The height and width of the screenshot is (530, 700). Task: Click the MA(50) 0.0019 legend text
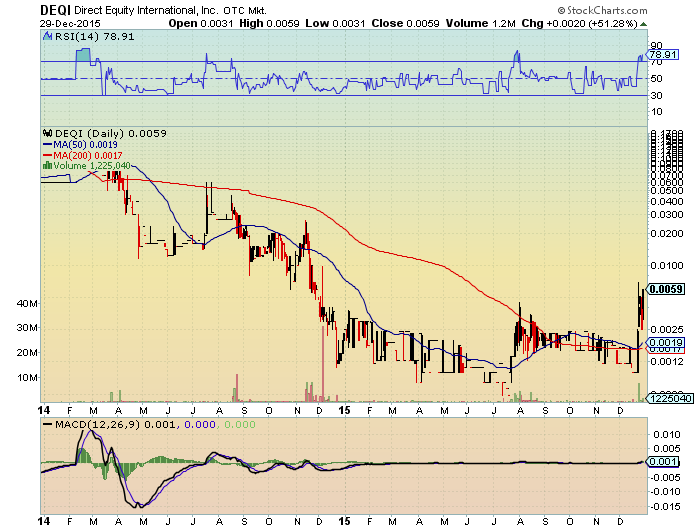coord(85,145)
